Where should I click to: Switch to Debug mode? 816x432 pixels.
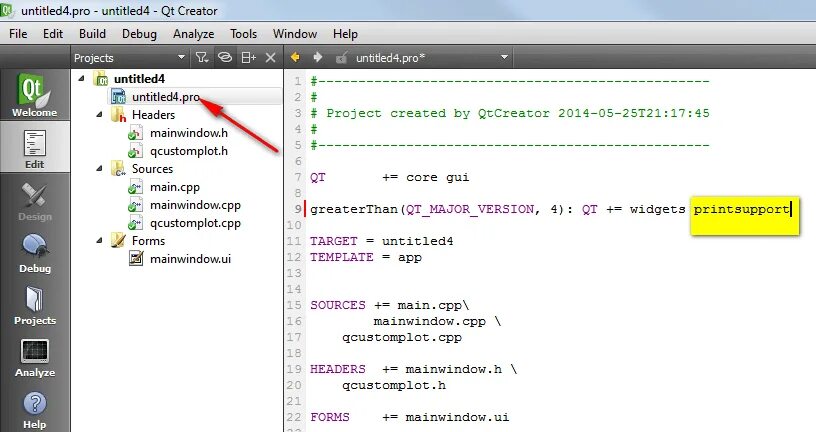point(35,252)
